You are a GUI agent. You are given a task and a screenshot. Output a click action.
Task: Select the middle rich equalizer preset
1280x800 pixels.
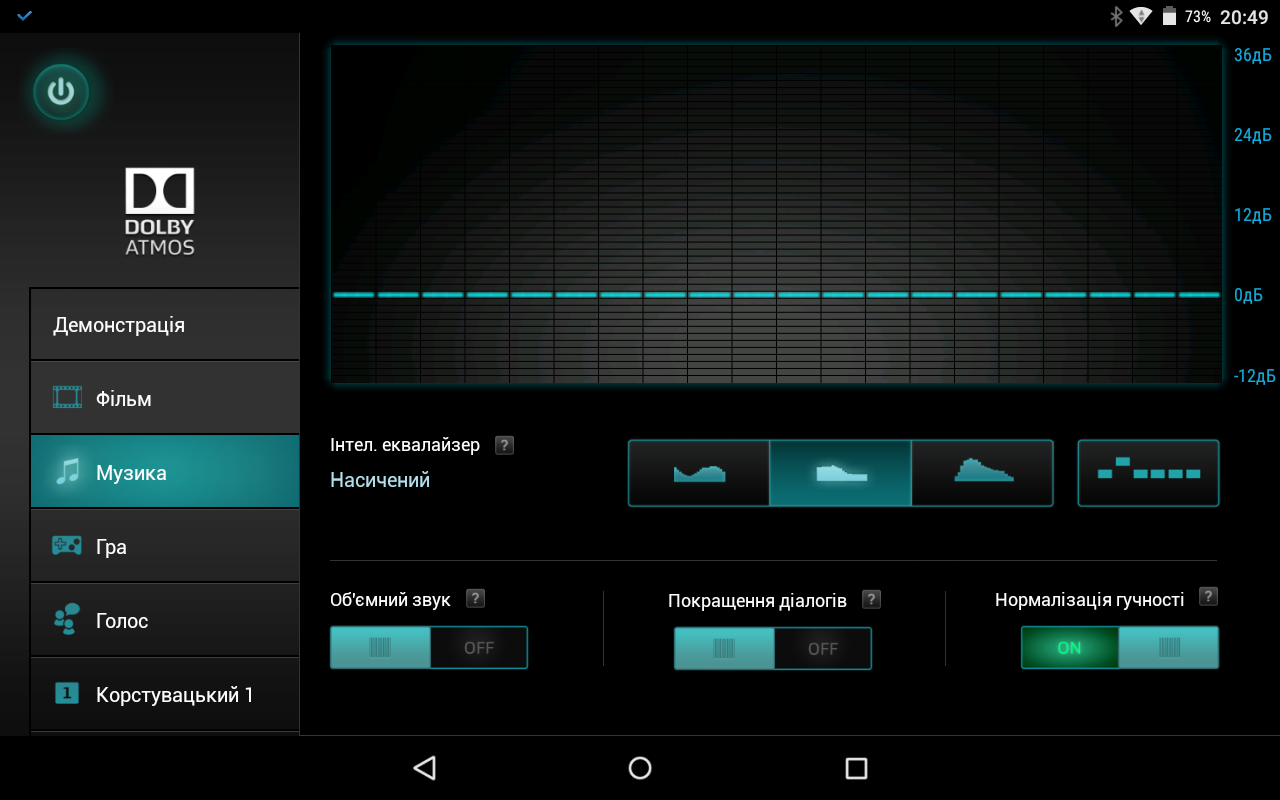click(x=840, y=473)
